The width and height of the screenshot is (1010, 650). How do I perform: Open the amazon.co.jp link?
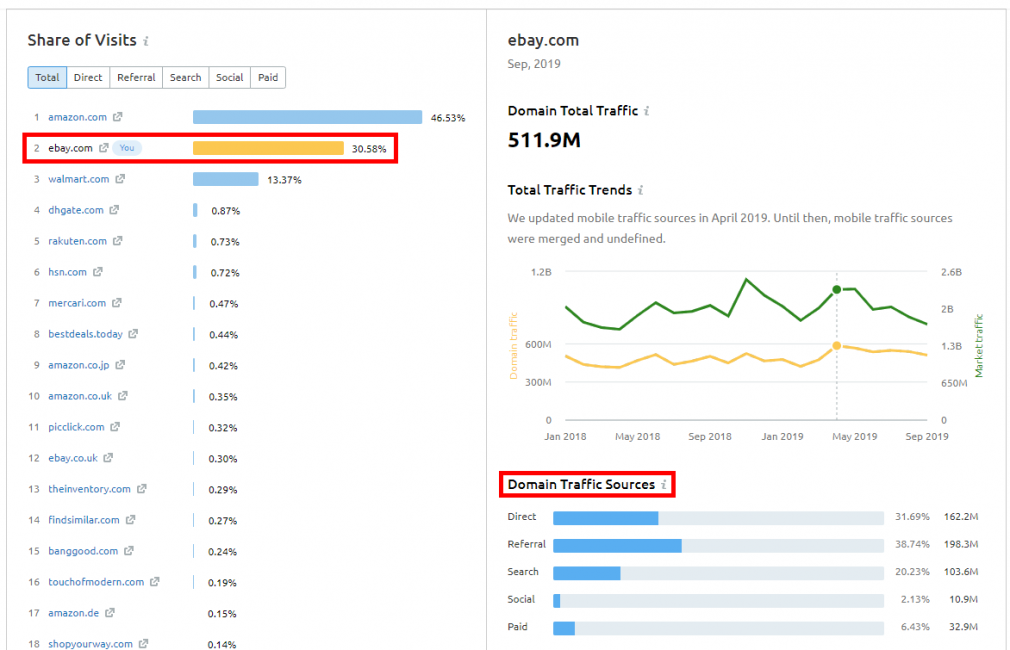pyautogui.click(x=79, y=365)
